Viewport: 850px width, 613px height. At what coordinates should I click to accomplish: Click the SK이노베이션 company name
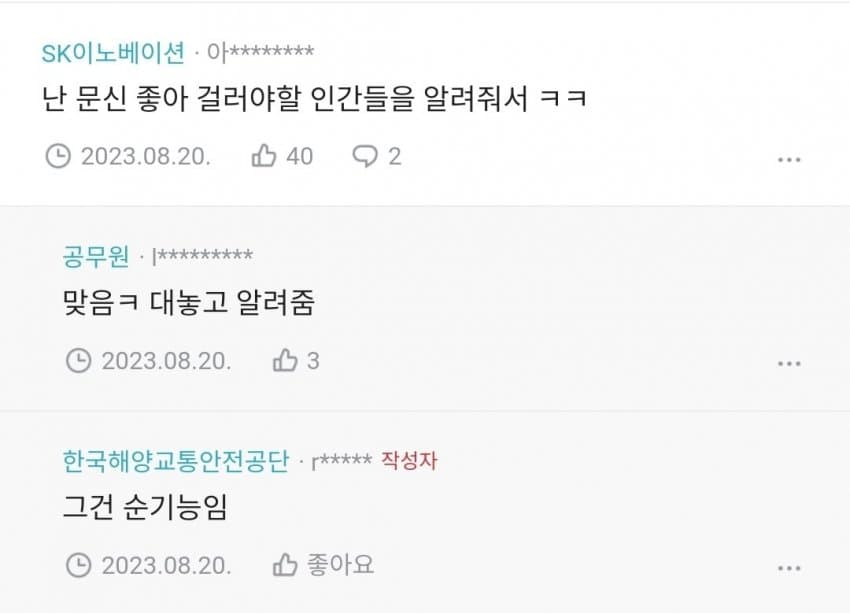coord(113,53)
